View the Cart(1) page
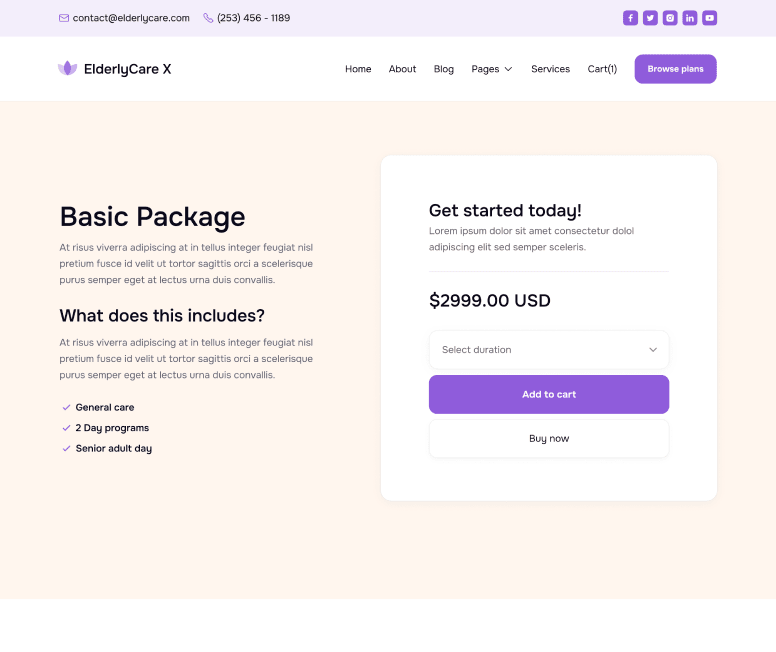The image size is (776, 652). pyautogui.click(x=602, y=69)
